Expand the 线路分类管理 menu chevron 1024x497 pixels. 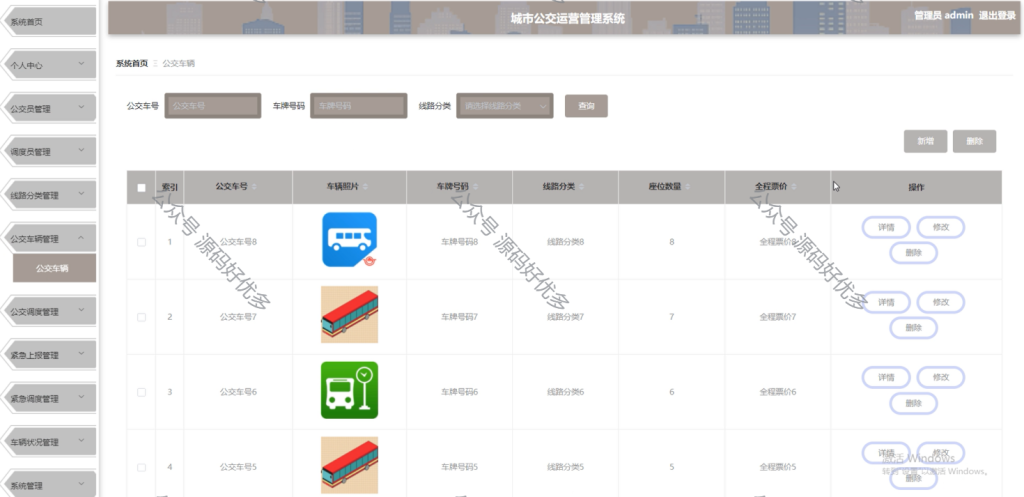(x=81, y=193)
